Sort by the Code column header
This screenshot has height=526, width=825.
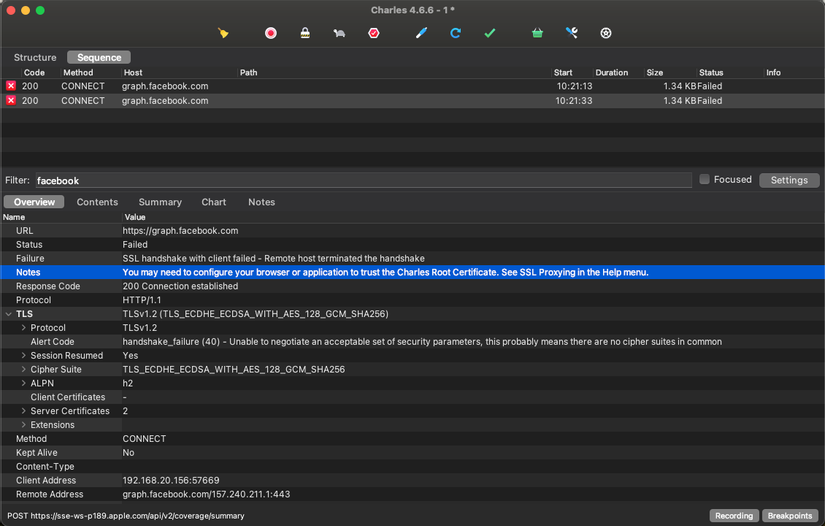[x=34, y=73]
